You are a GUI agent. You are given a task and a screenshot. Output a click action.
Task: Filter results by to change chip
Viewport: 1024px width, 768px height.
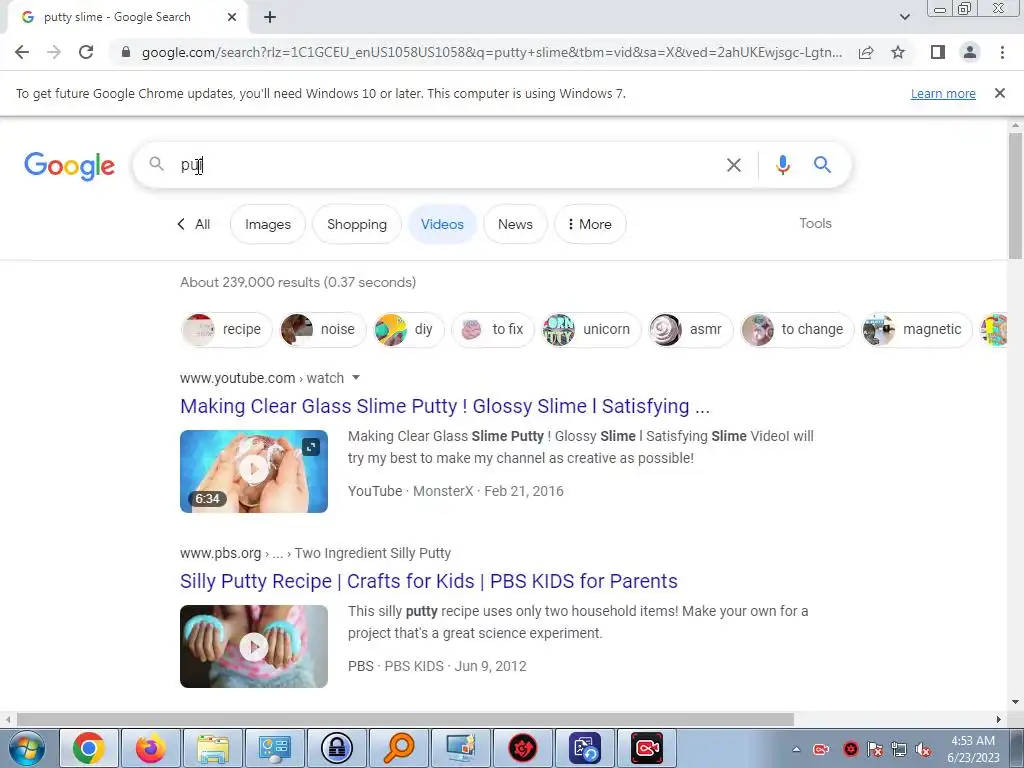(x=797, y=329)
